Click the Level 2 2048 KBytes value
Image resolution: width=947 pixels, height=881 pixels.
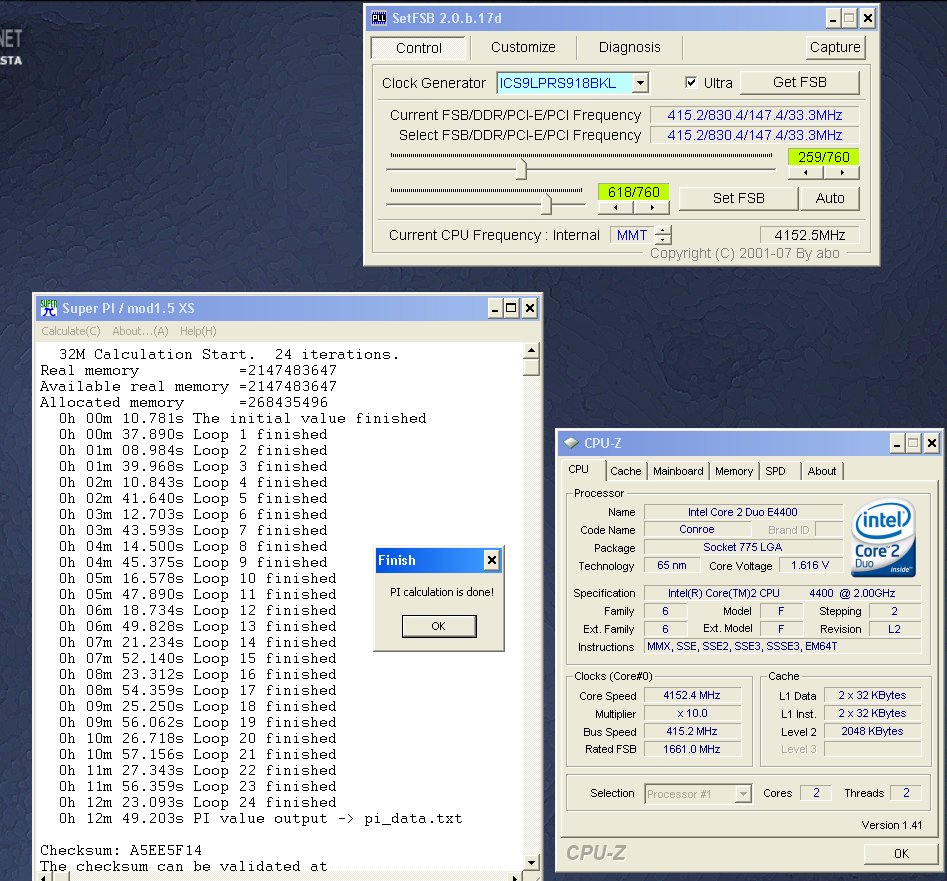872,731
